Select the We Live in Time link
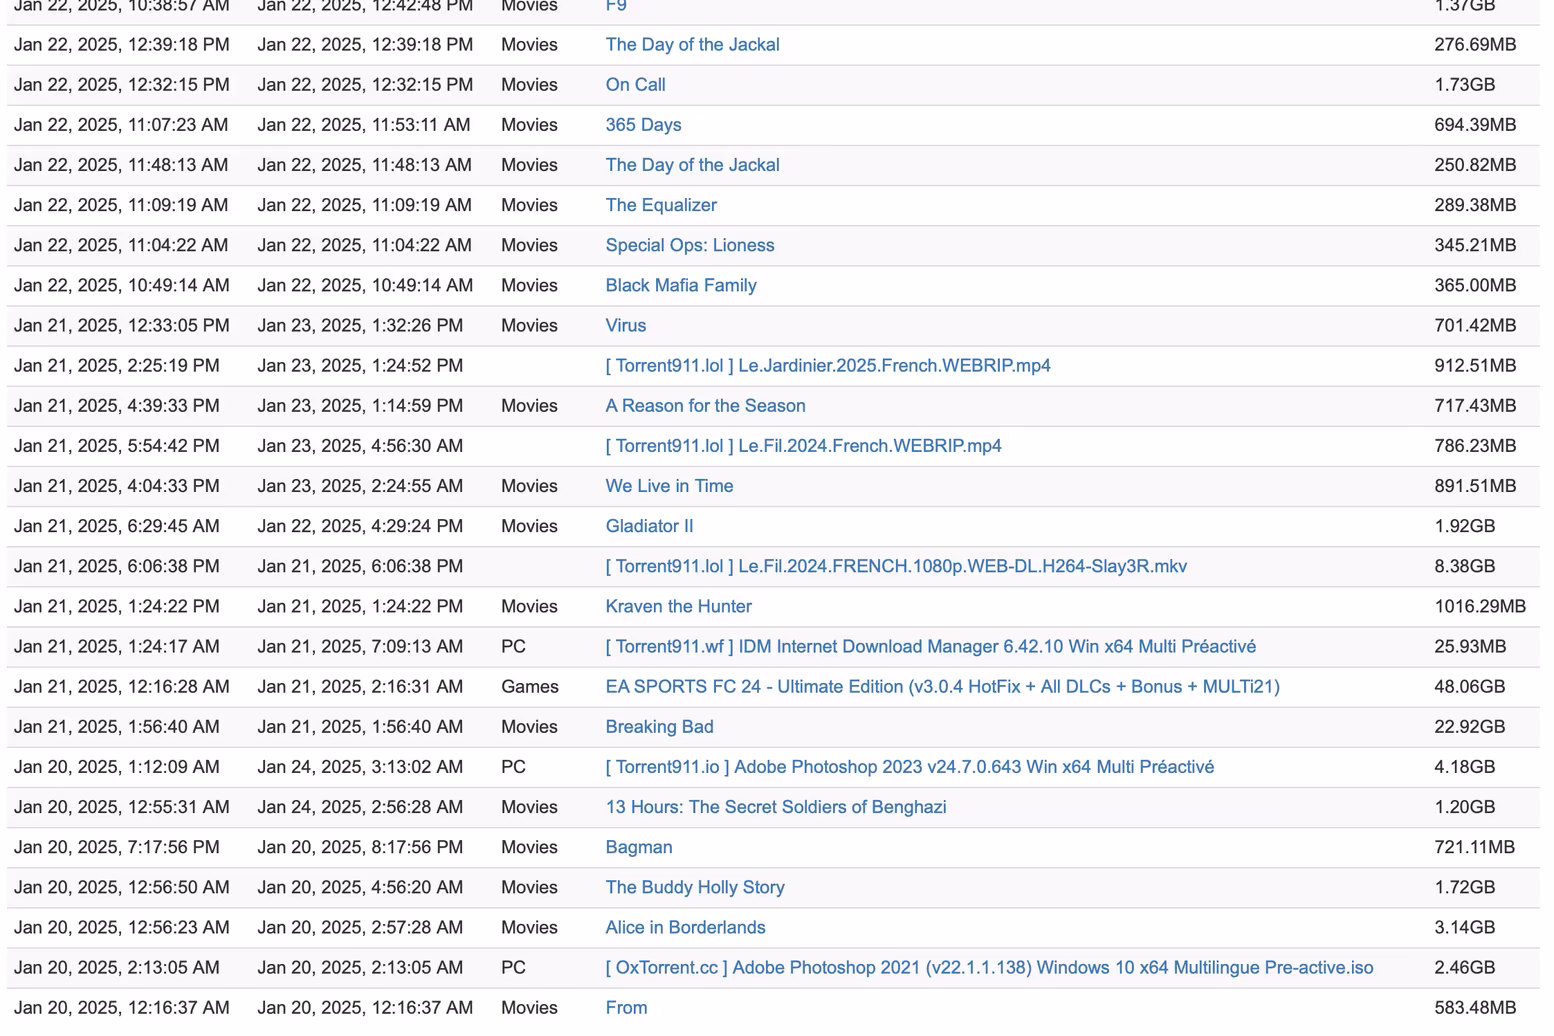1554x1036 pixels. click(669, 485)
